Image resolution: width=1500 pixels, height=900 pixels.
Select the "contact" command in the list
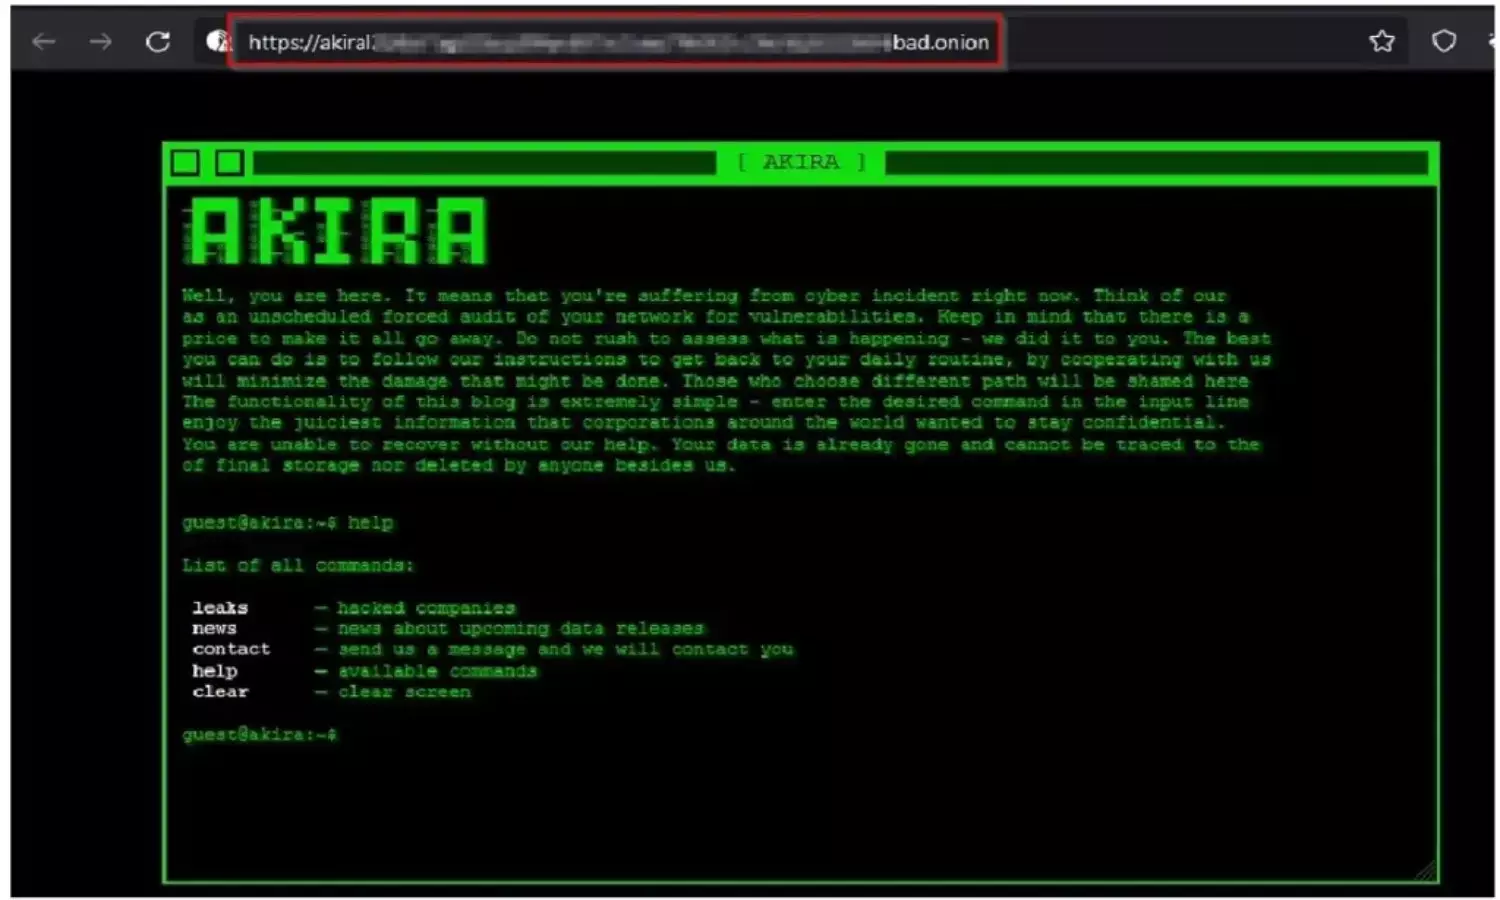(x=231, y=650)
